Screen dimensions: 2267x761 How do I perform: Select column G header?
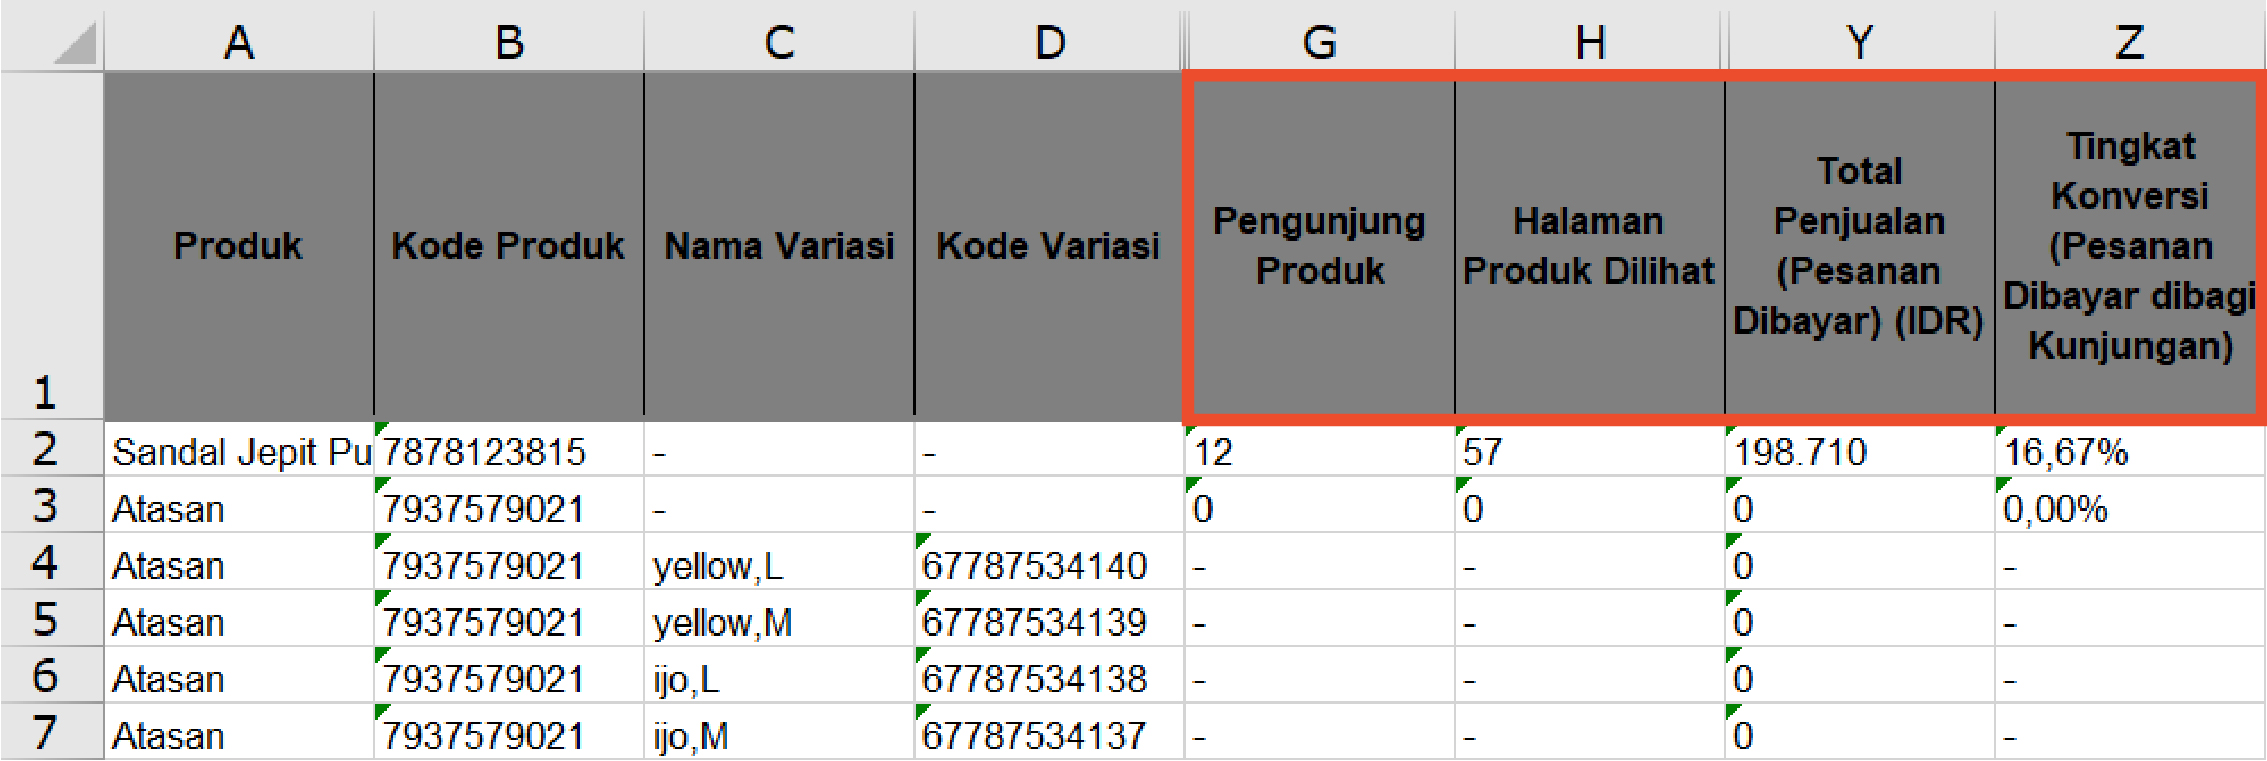(1319, 42)
